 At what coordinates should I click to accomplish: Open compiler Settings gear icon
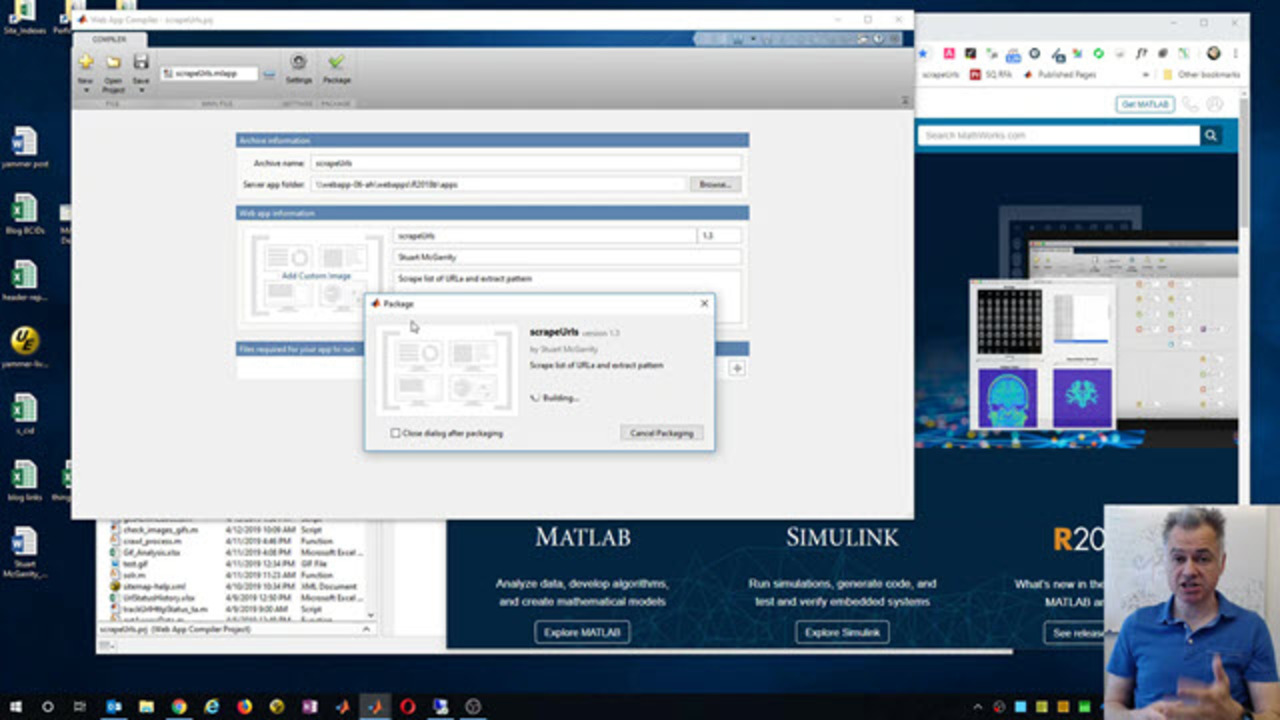tap(298, 63)
